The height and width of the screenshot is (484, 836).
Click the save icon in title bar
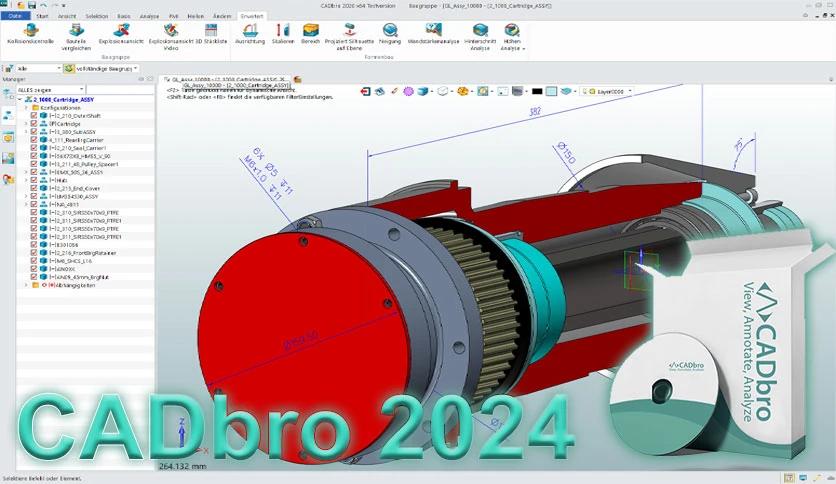(x=32, y=5)
